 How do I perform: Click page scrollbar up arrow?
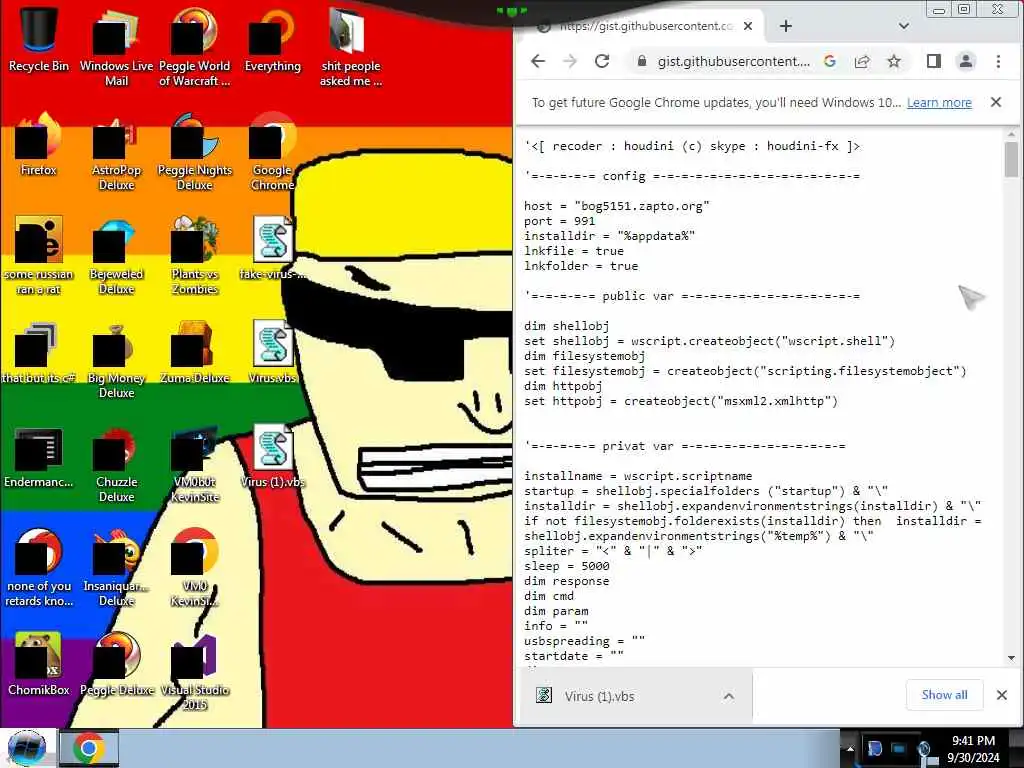click(1012, 135)
